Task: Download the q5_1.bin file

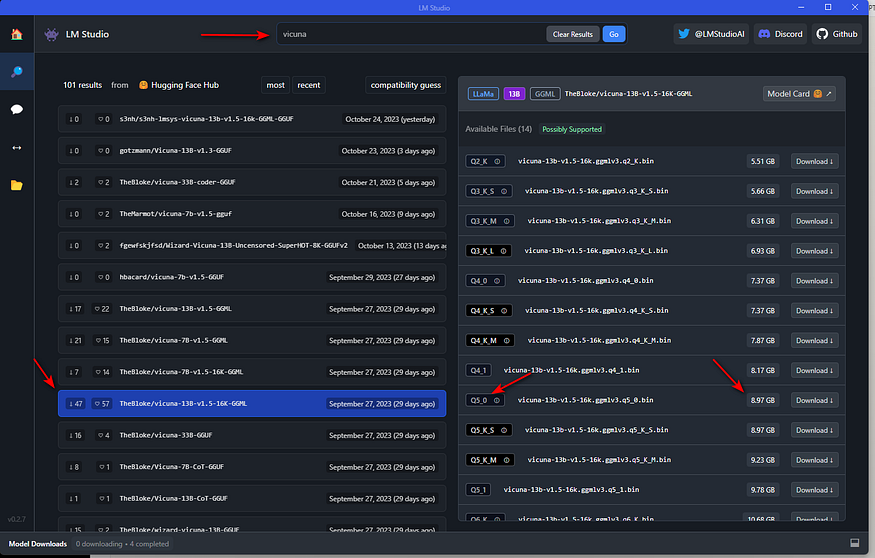Action: point(814,490)
